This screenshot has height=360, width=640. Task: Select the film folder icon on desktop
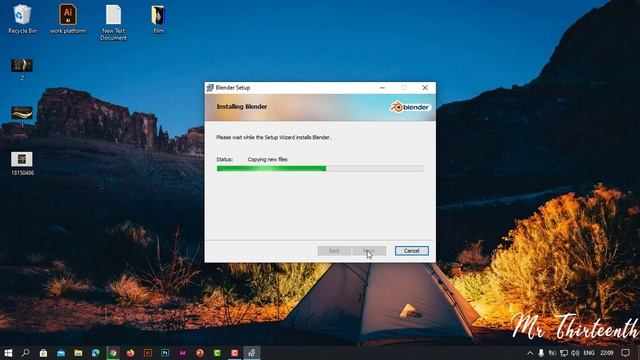pyautogui.click(x=158, y=19)
